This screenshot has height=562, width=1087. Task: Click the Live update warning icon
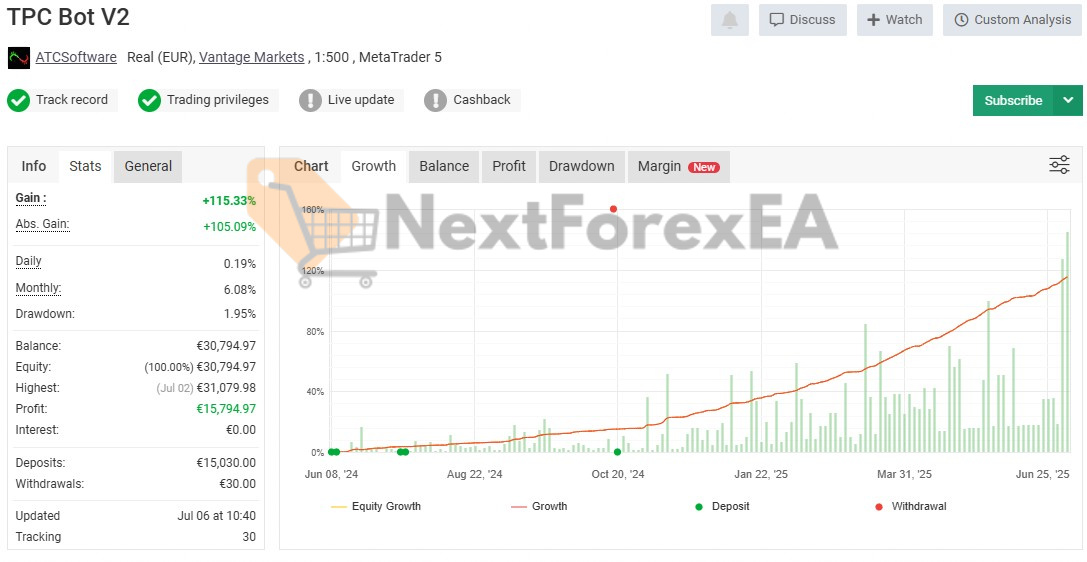coord(310,100)
